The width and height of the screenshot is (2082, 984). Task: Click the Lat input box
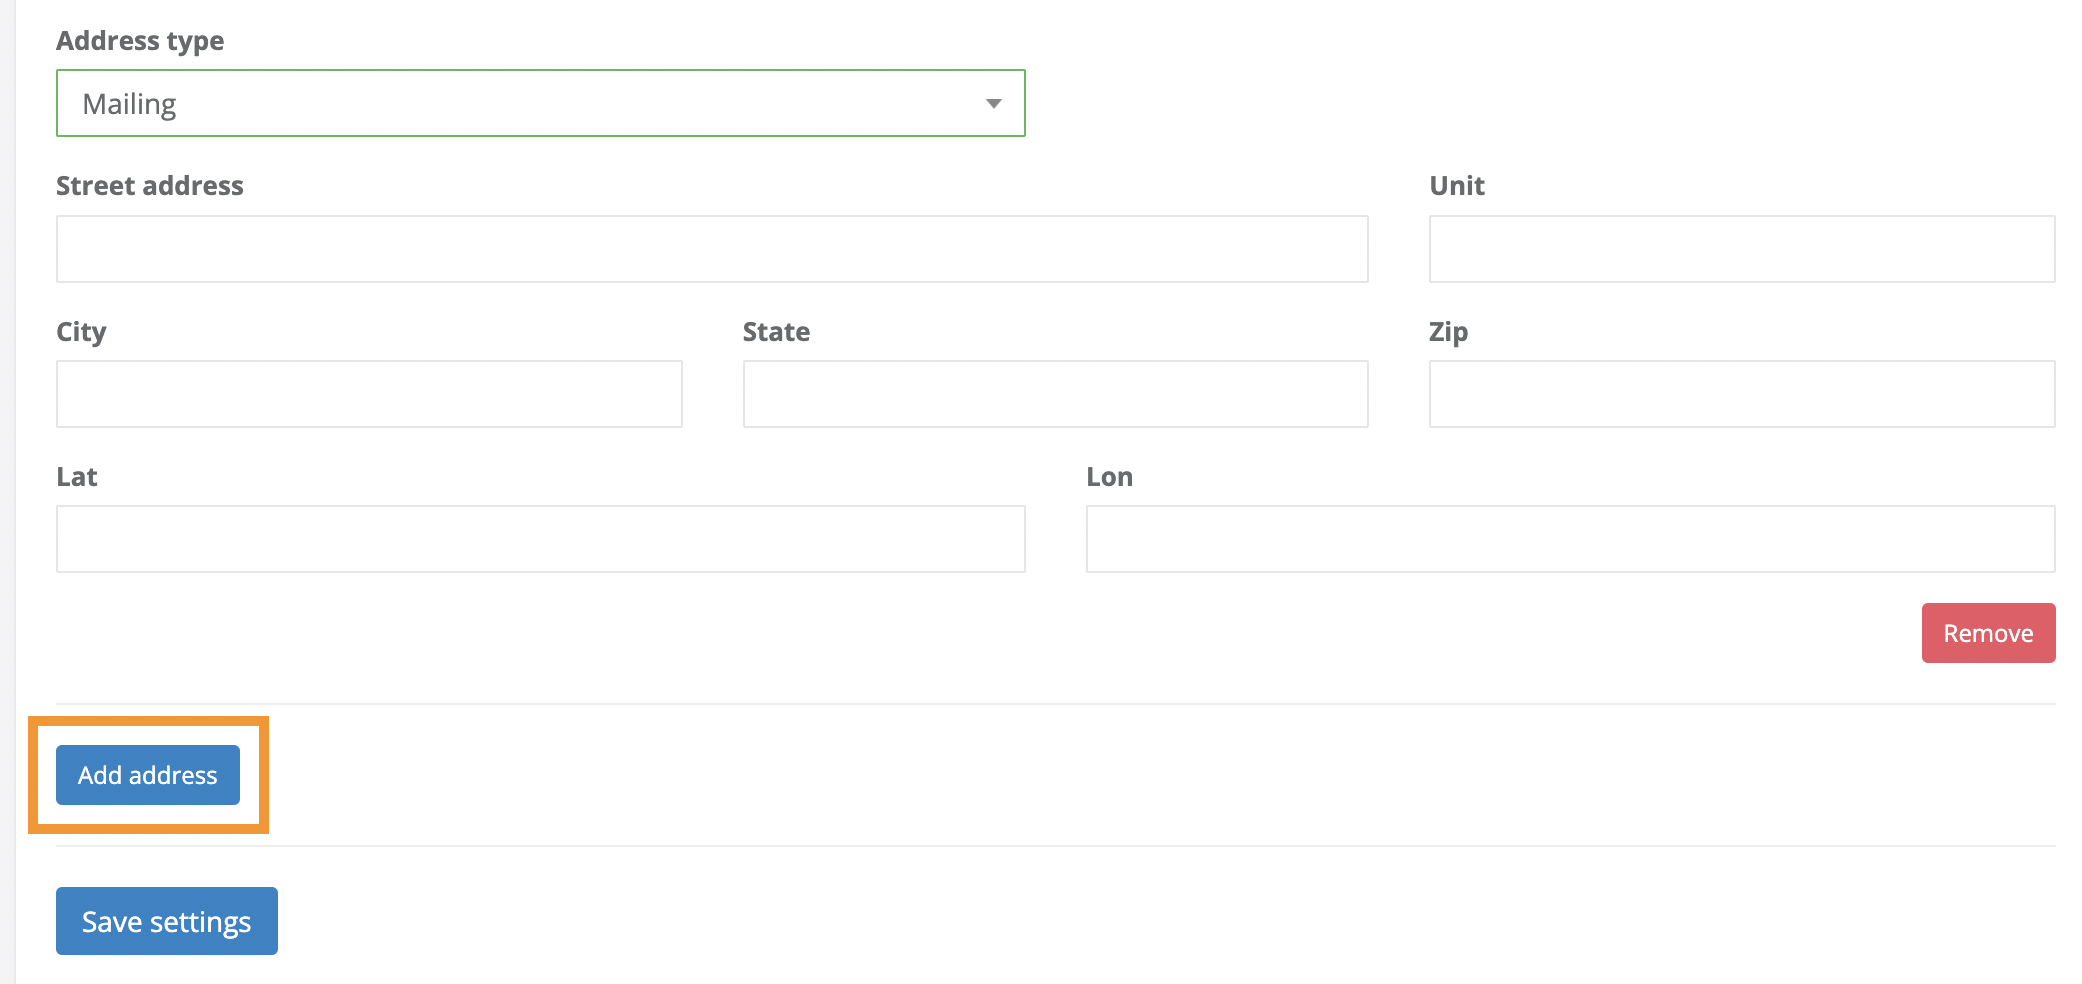(540, 538)
